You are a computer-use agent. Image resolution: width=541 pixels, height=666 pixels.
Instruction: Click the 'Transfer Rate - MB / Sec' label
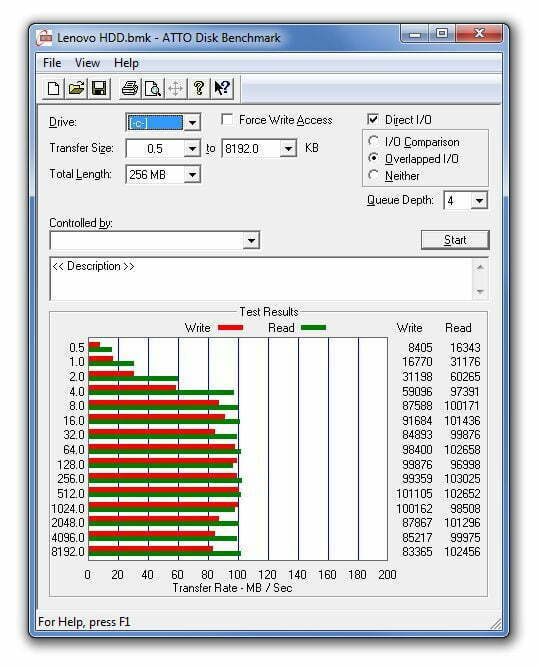(232, 588)
